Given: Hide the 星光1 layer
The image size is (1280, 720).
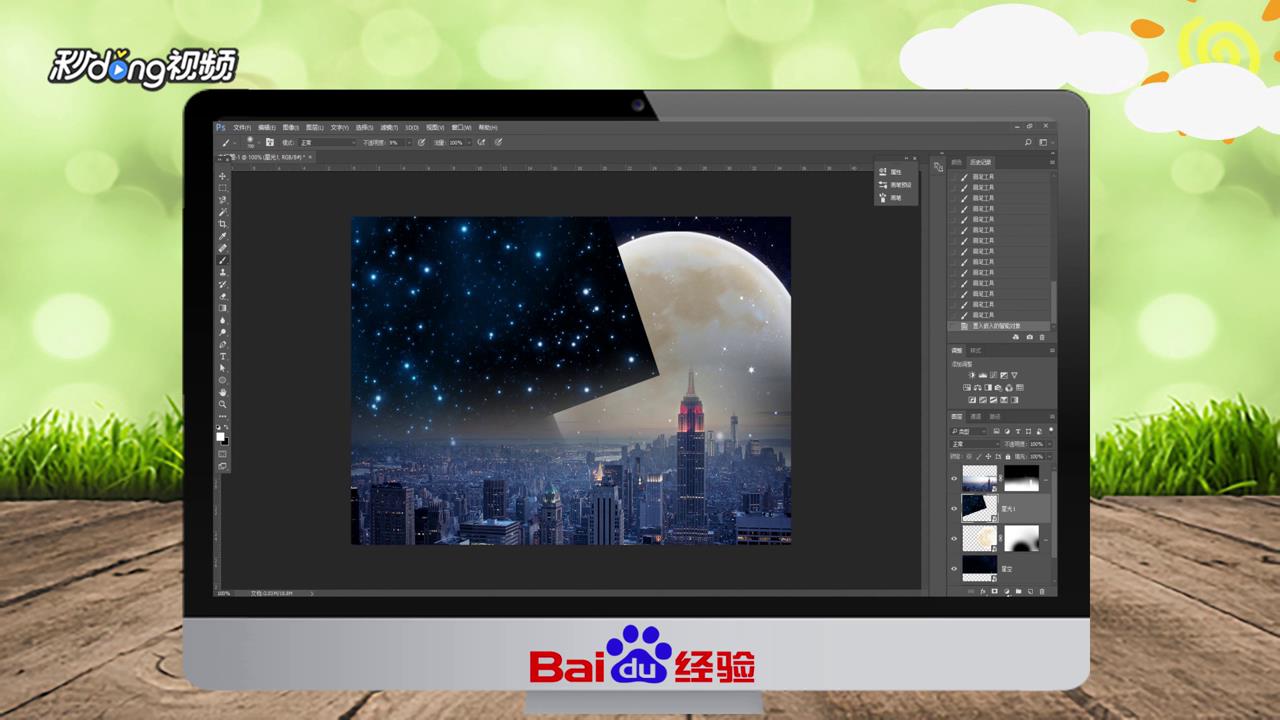Looking at the screenshot, I should tap(954, 508).
